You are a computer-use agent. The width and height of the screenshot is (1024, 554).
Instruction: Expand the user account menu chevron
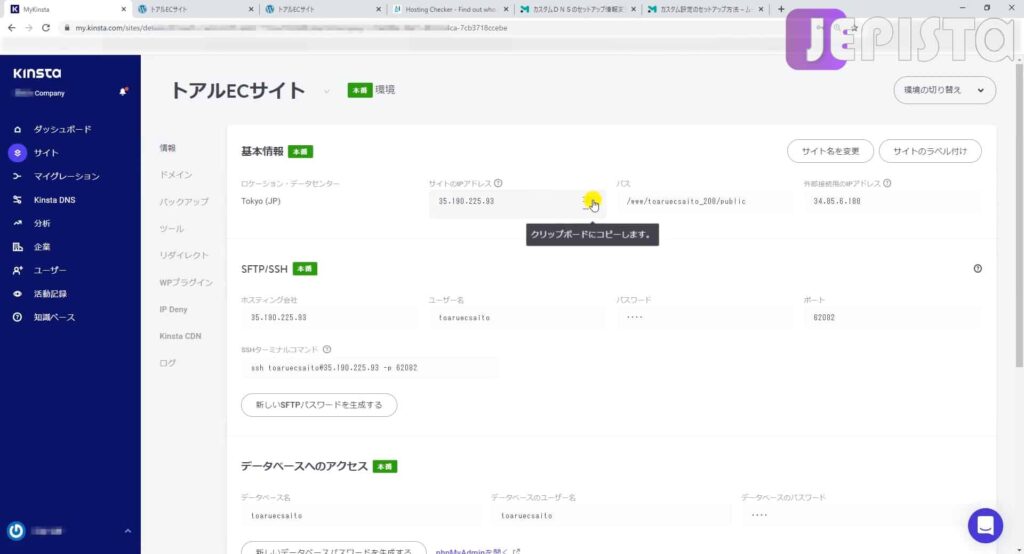click(127, 531)
